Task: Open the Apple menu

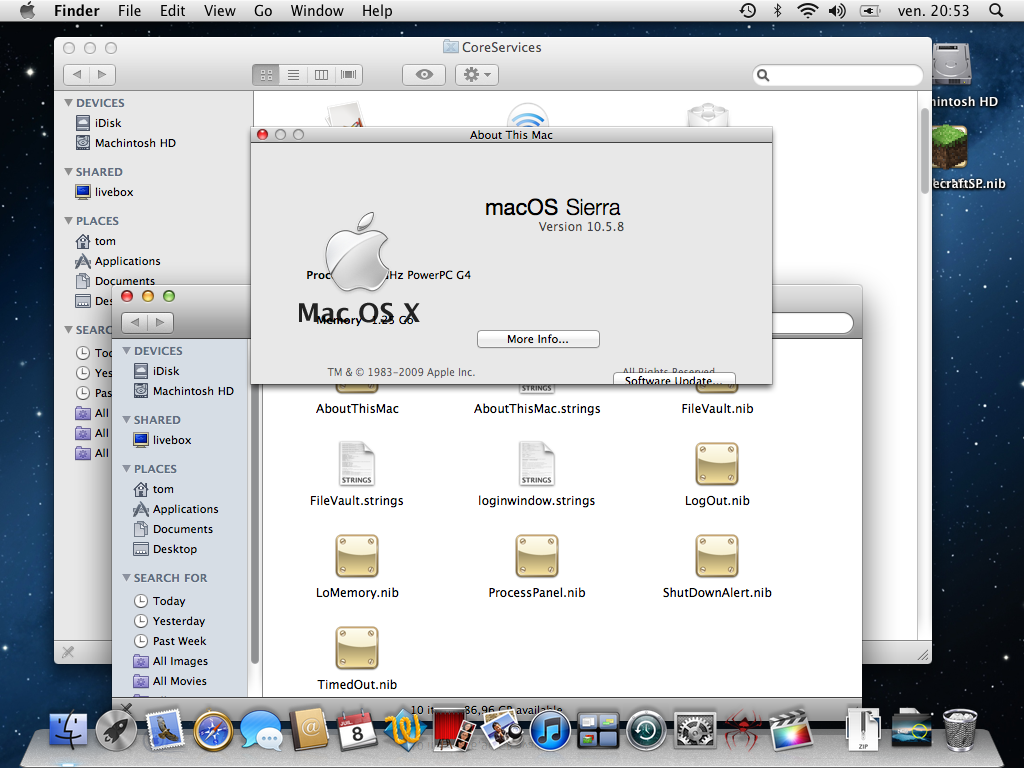Action: (27, 10)
